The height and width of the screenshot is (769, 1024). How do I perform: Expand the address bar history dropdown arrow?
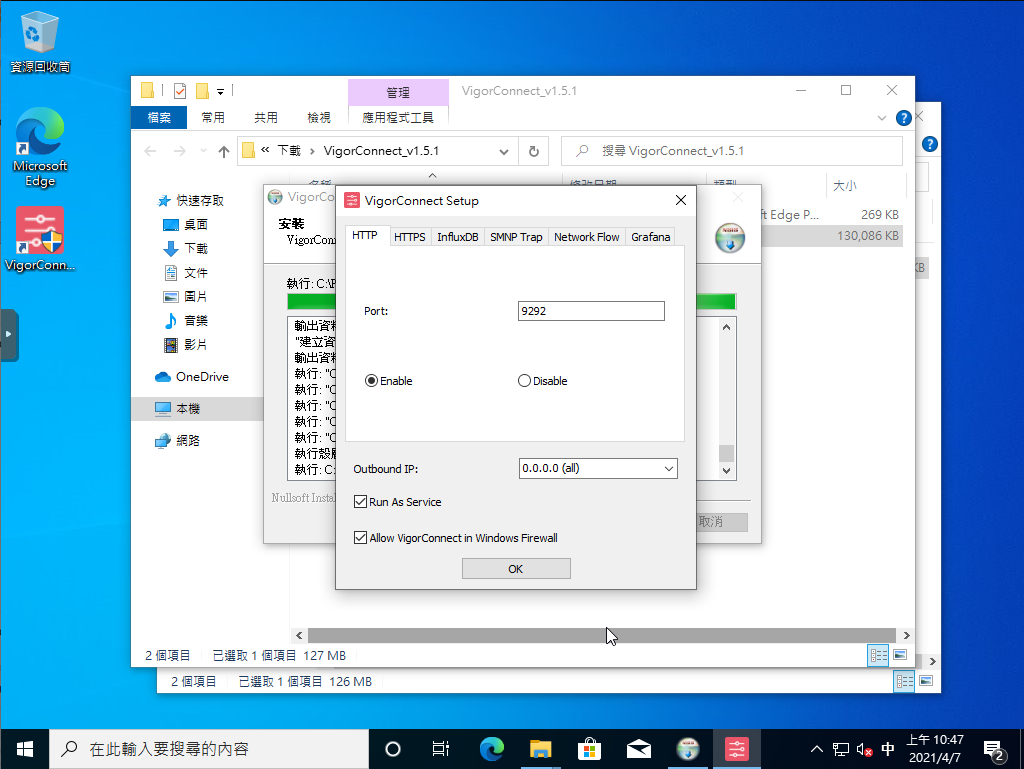click(x=505, y=151)
